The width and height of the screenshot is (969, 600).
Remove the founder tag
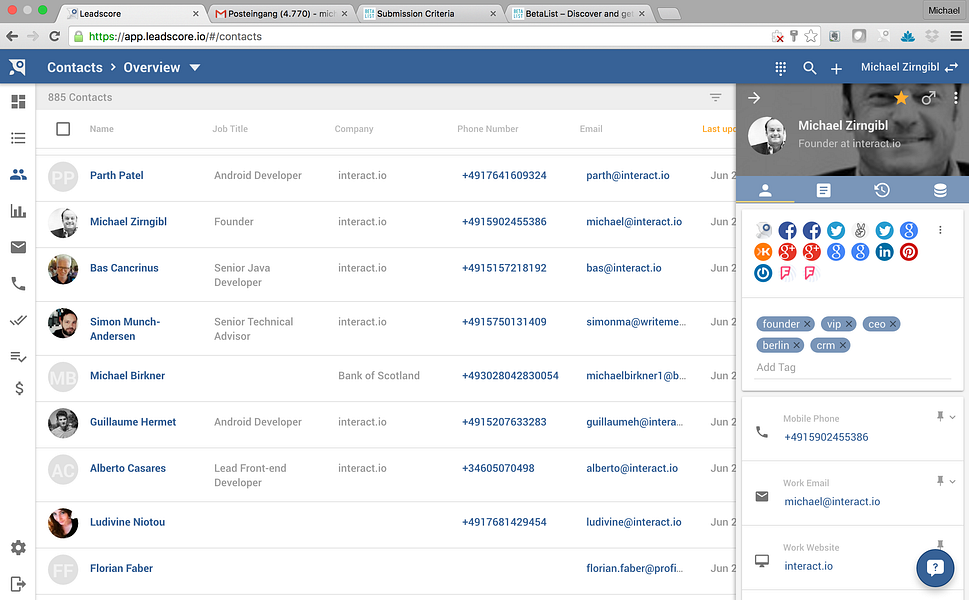(807, 324)
